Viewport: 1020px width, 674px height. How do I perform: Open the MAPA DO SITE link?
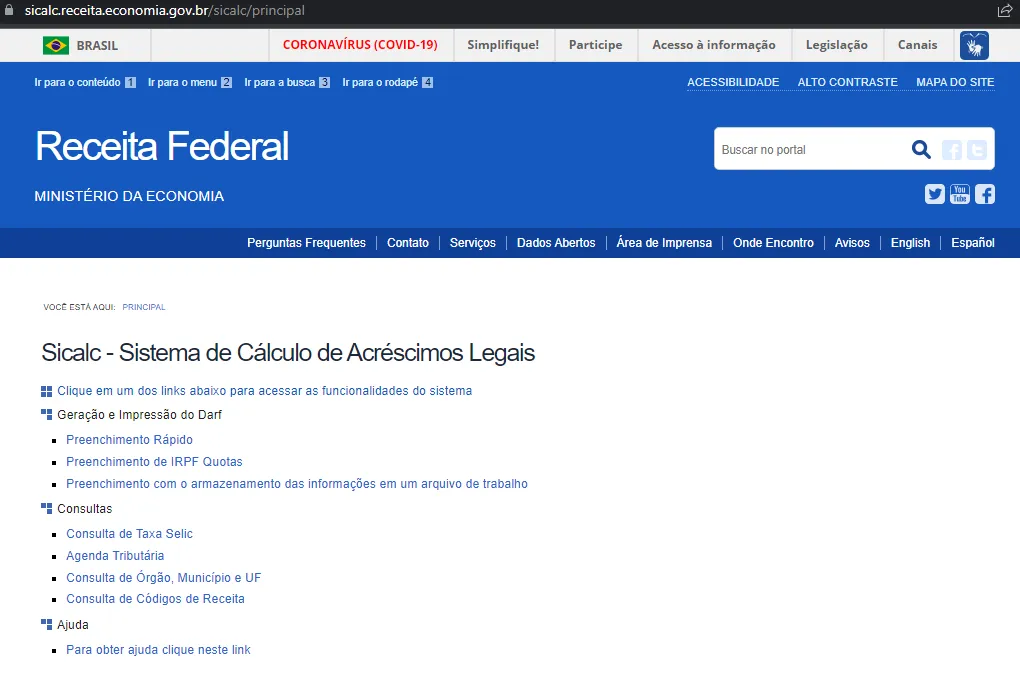click(955, 82)
